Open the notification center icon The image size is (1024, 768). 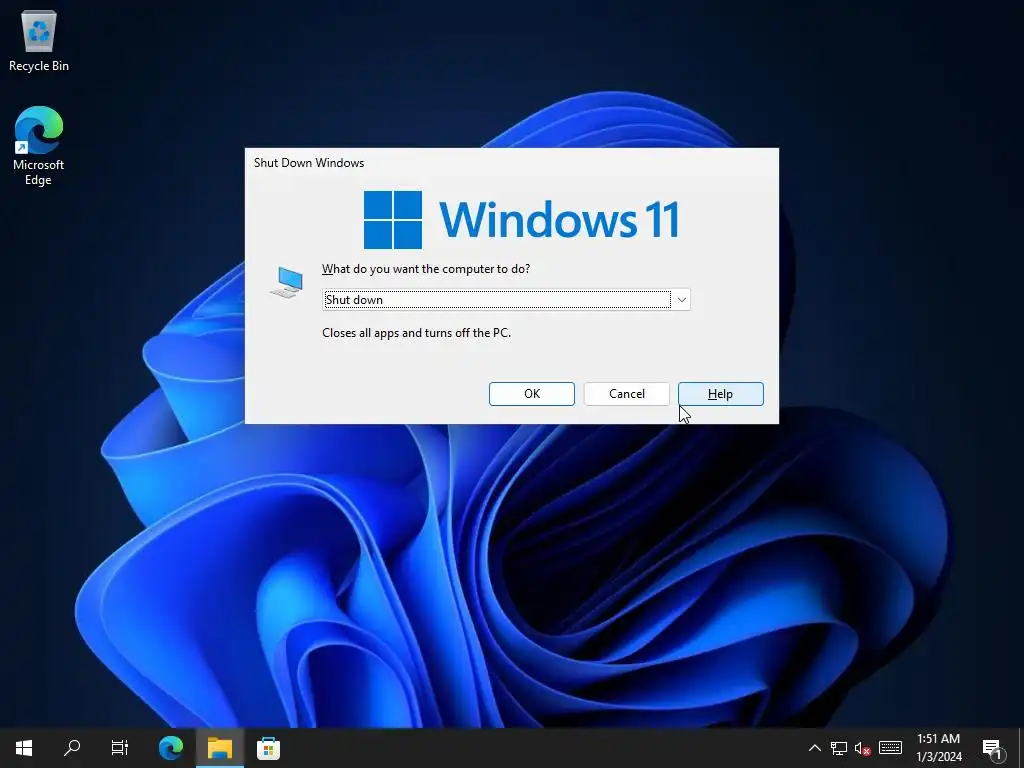point(992,749)
